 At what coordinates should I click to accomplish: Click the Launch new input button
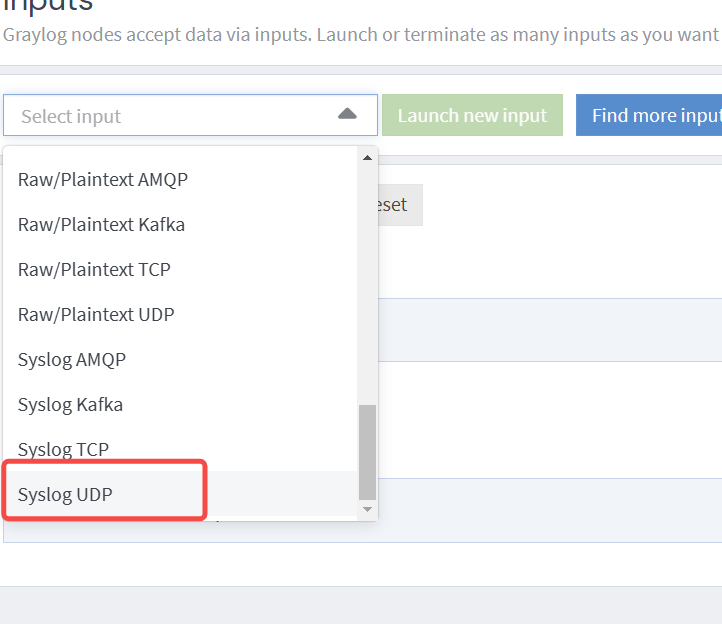(472, 115)
